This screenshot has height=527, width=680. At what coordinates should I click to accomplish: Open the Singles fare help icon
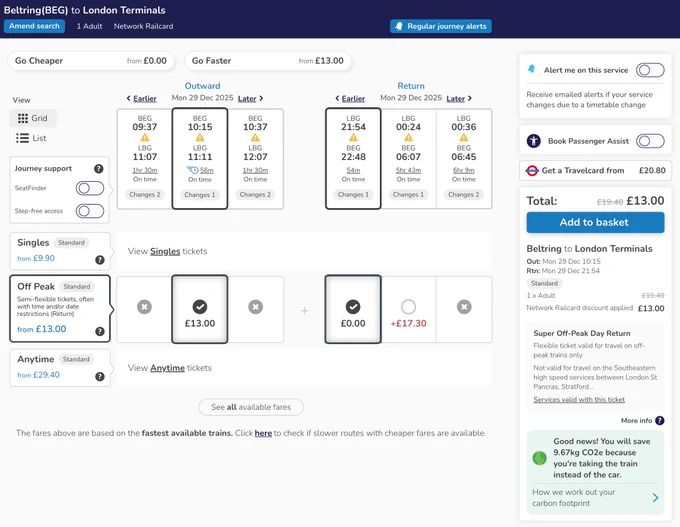[x=100, y=260]
